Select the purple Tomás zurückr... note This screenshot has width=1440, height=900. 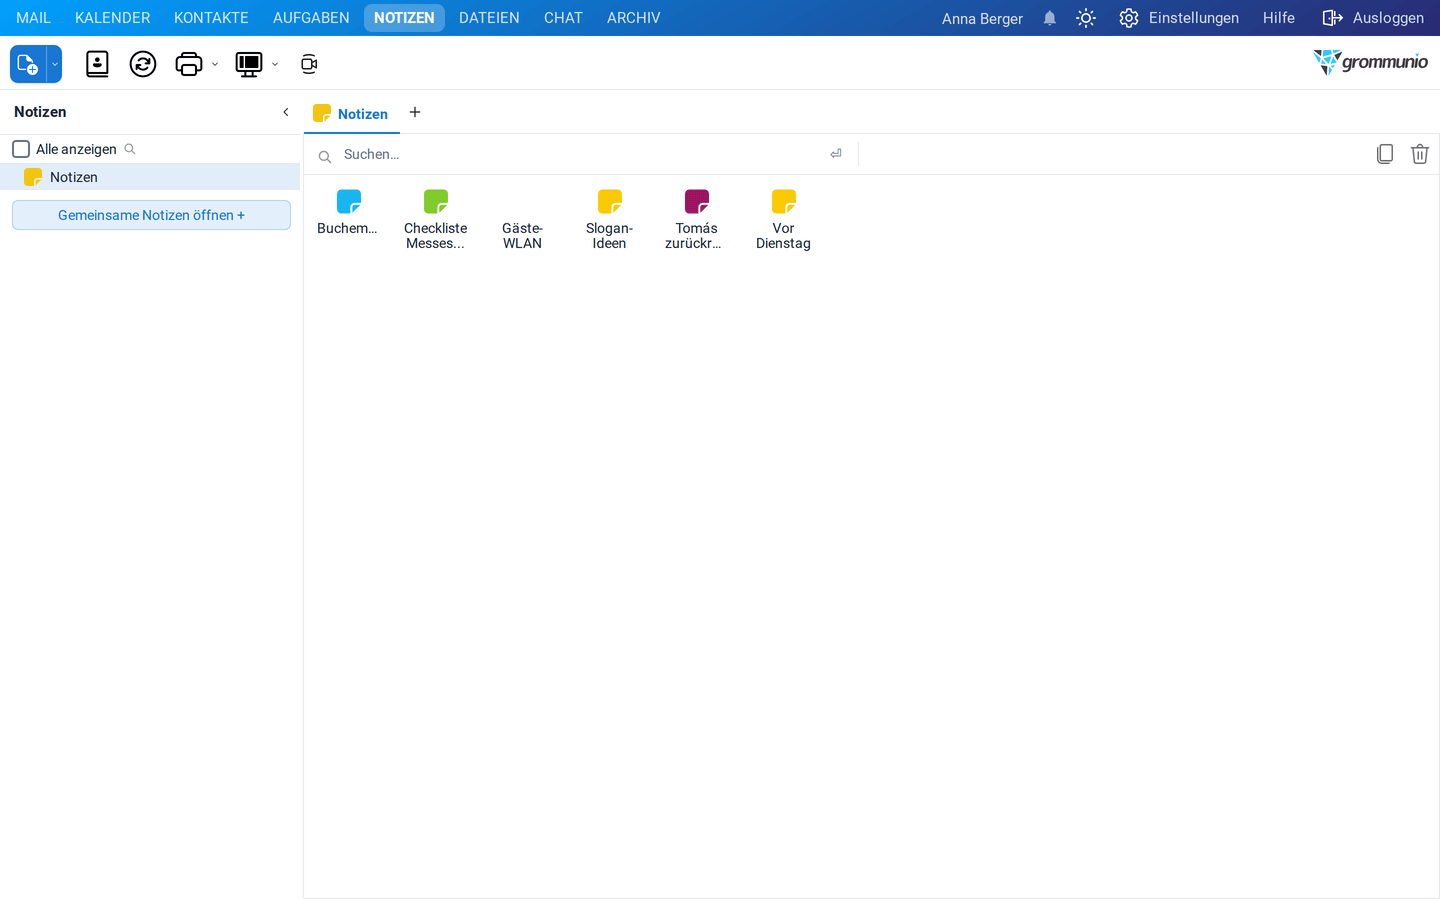(696, 220)
